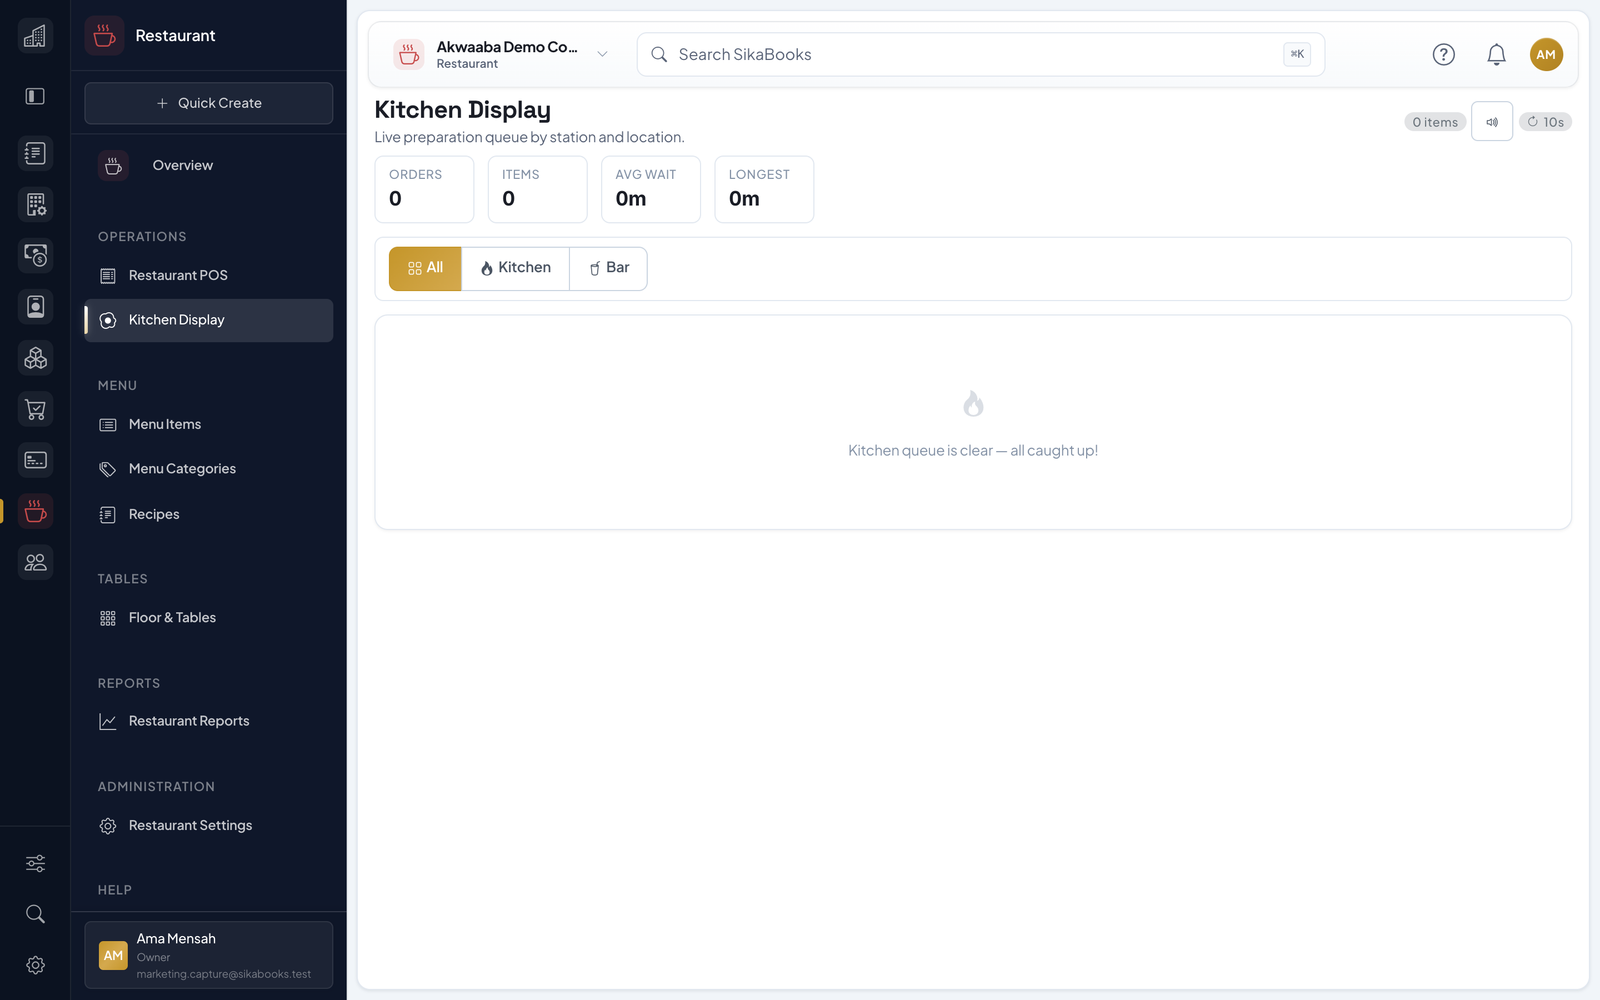Open Menu Categories in the sidebar
The image size is (1600, 1000).
click(209, 469)
